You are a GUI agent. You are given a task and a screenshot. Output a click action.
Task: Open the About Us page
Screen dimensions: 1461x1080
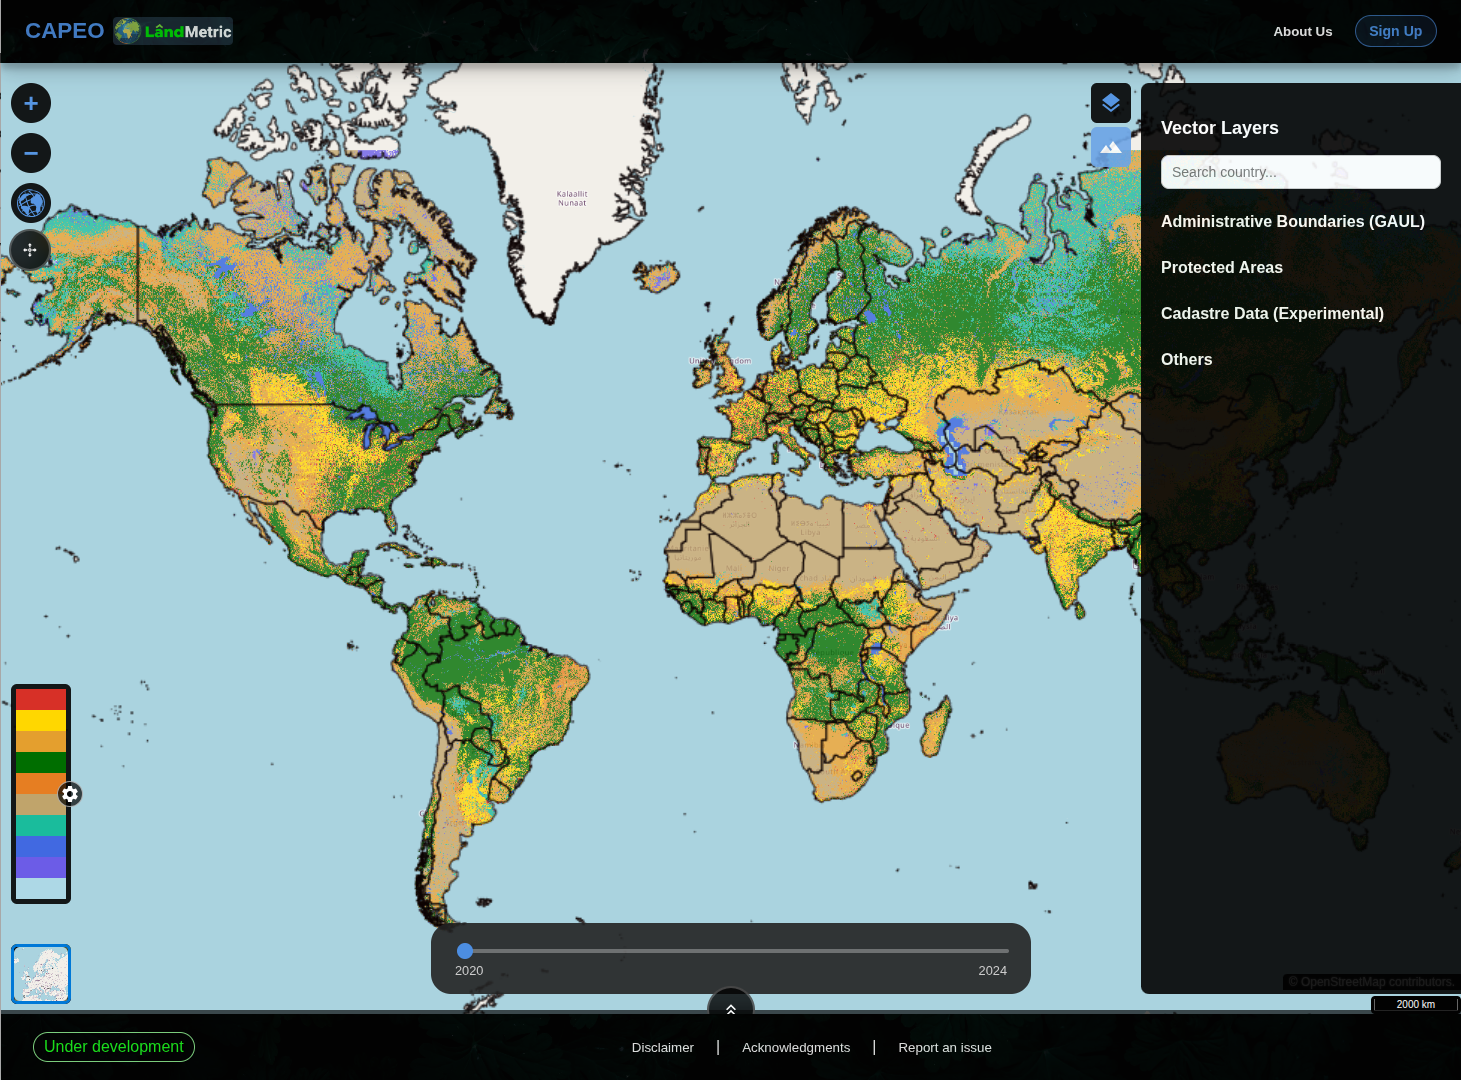[1302, 31]
